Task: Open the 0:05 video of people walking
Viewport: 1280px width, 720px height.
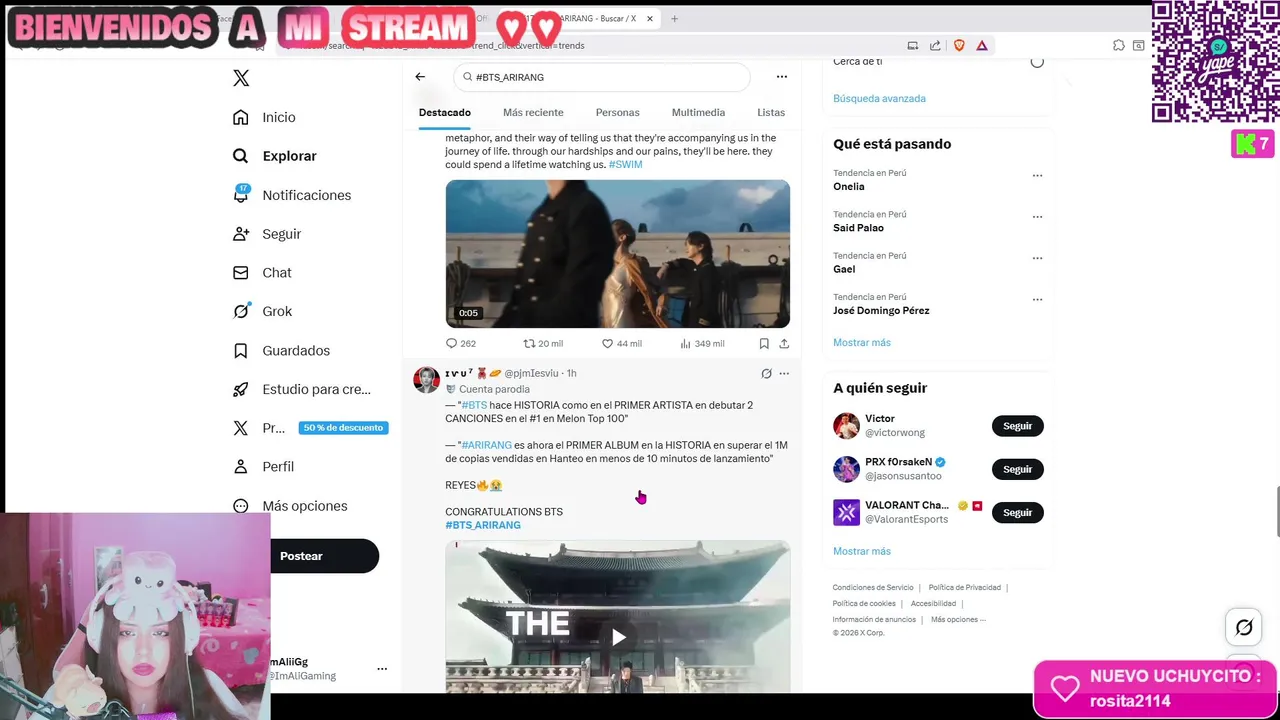Action: [618, 254]
